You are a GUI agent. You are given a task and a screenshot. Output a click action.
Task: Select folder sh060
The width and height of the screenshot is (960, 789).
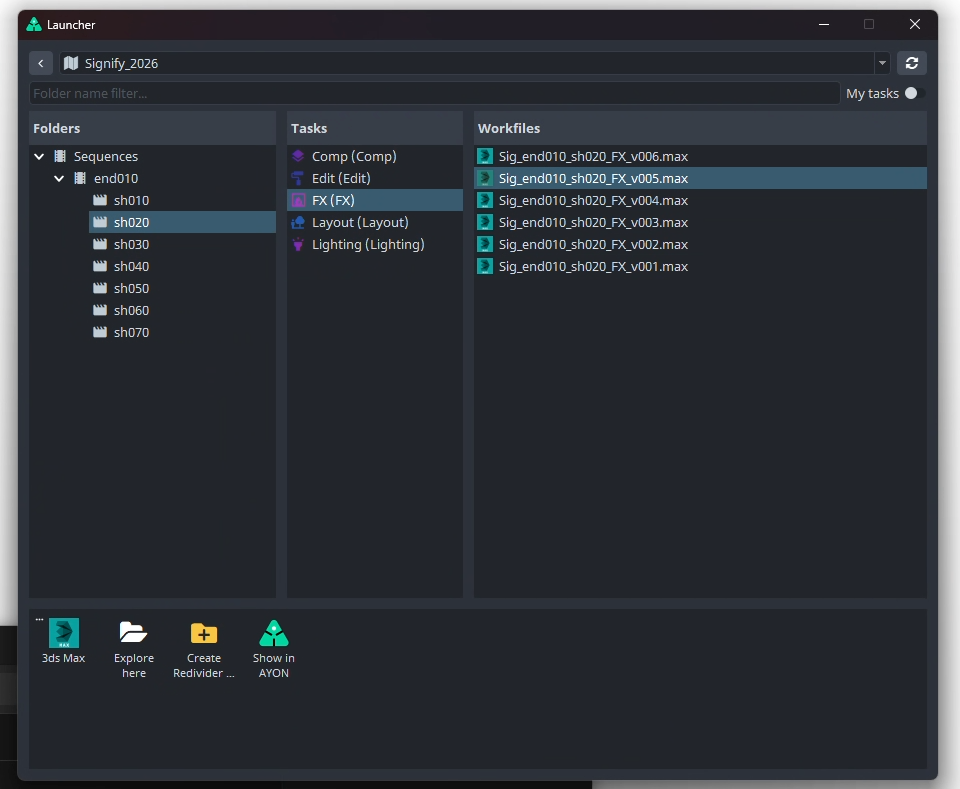(x=182, y=310)
